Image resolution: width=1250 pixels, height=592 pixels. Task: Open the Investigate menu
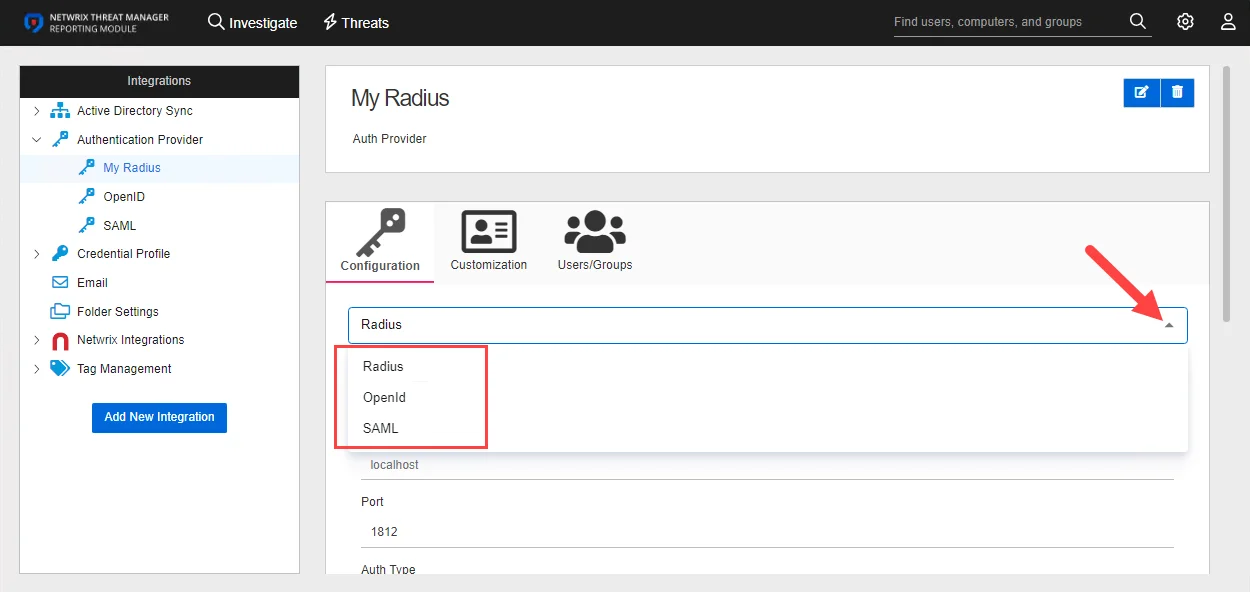pos(252,22)
